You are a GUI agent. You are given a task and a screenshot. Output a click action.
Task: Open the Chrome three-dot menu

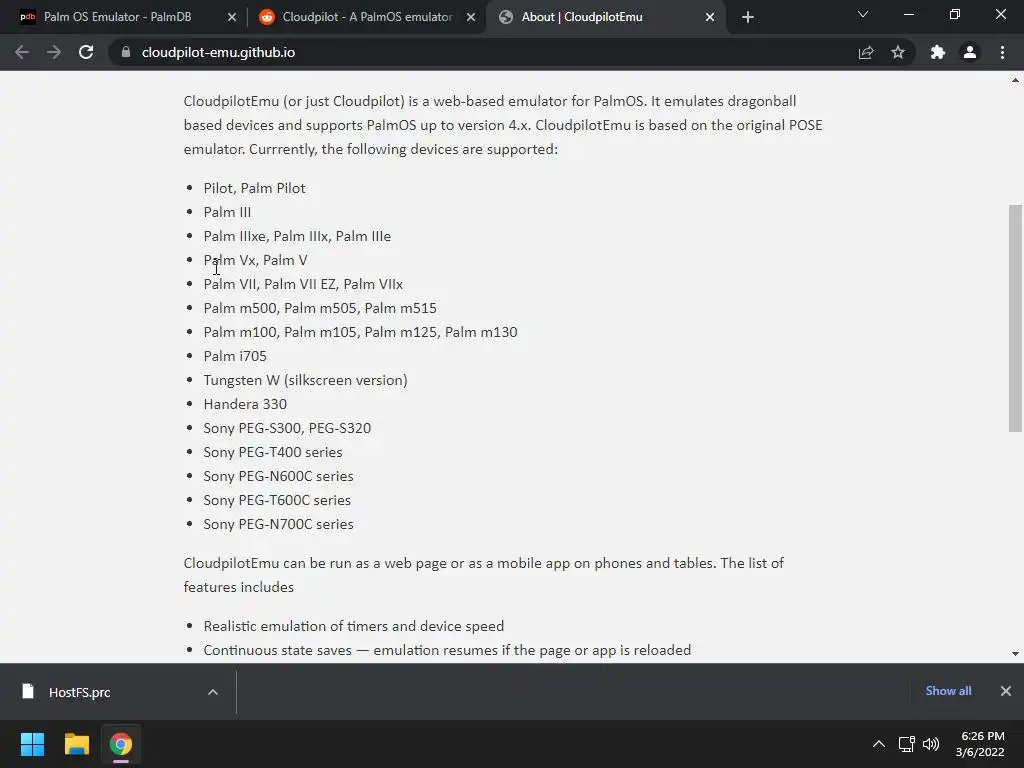click(x=1002, y=52)
